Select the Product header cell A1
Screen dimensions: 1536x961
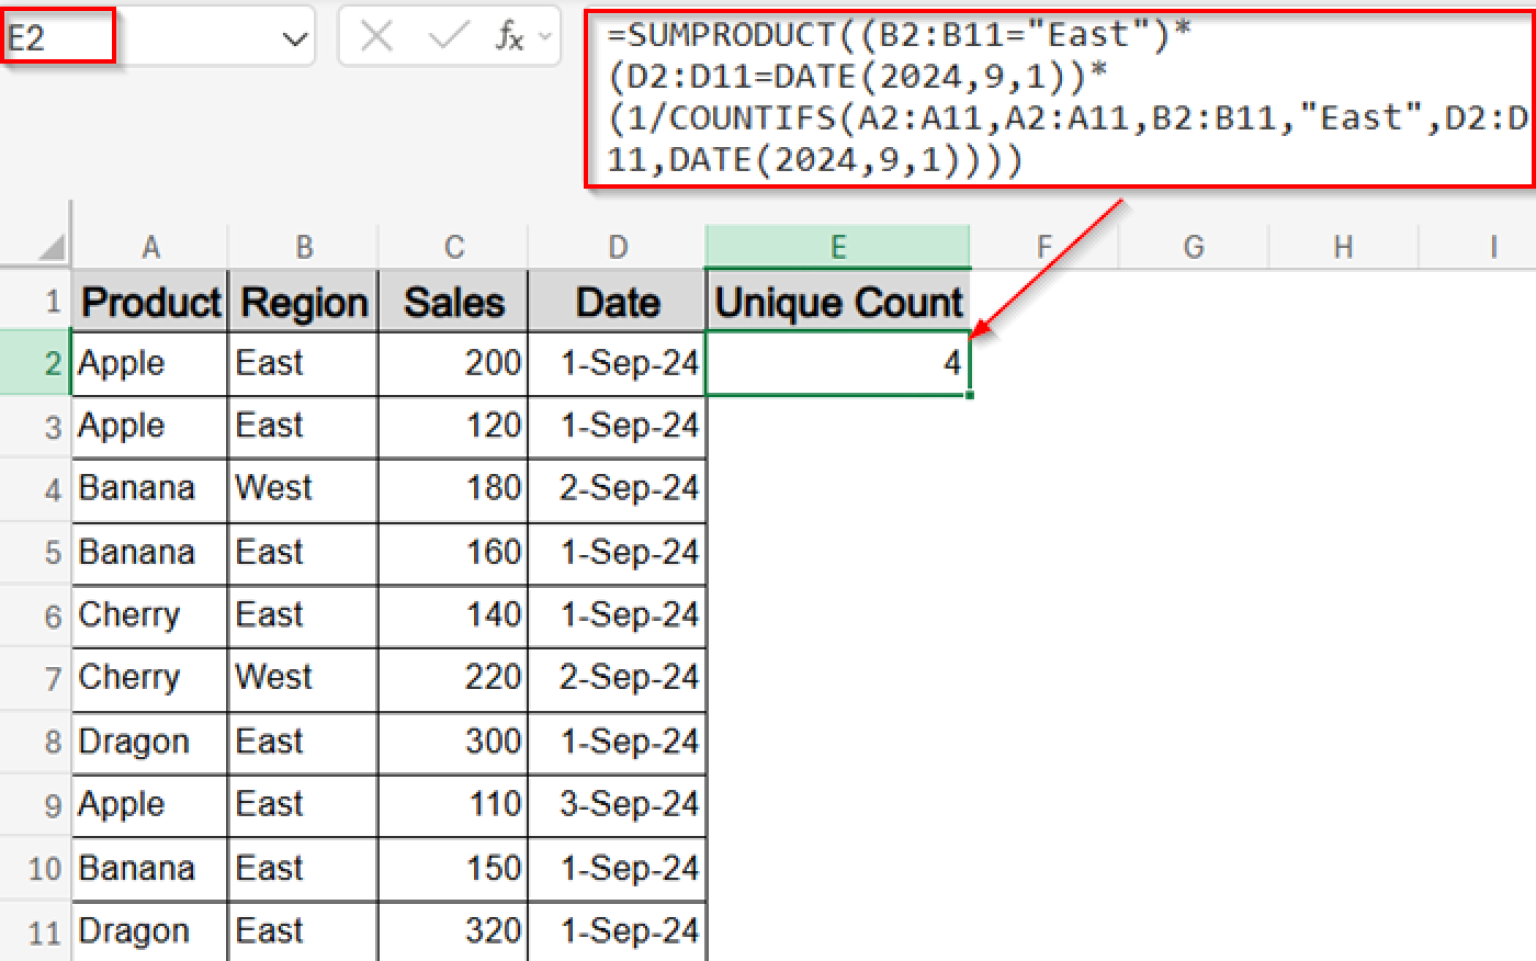150,301
